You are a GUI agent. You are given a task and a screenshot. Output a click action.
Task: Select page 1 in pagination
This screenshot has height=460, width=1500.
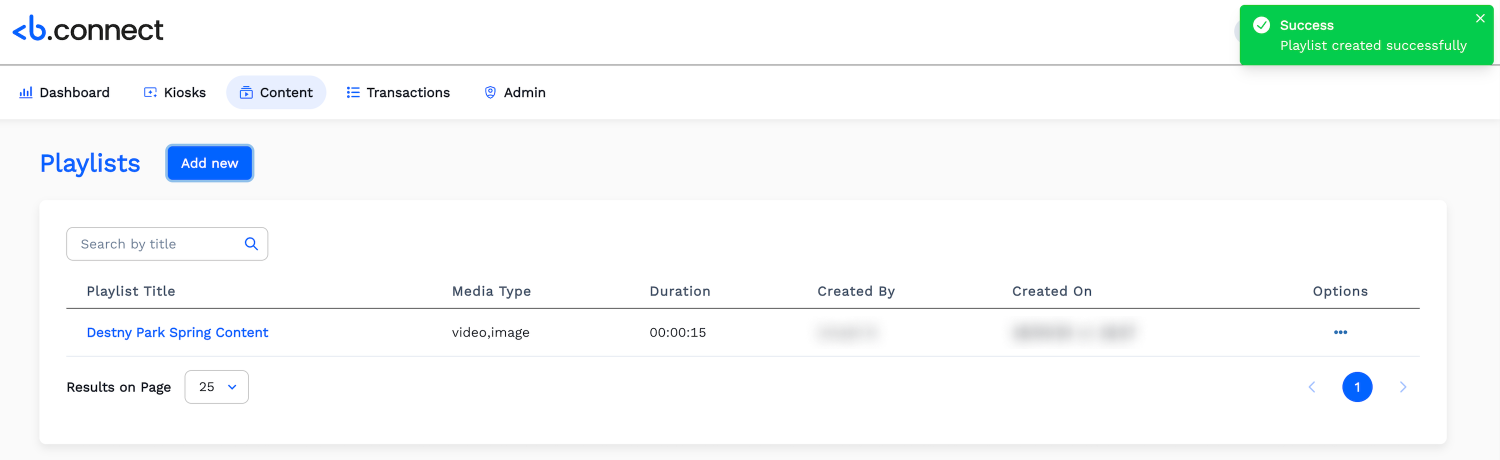pos(1357,387)
